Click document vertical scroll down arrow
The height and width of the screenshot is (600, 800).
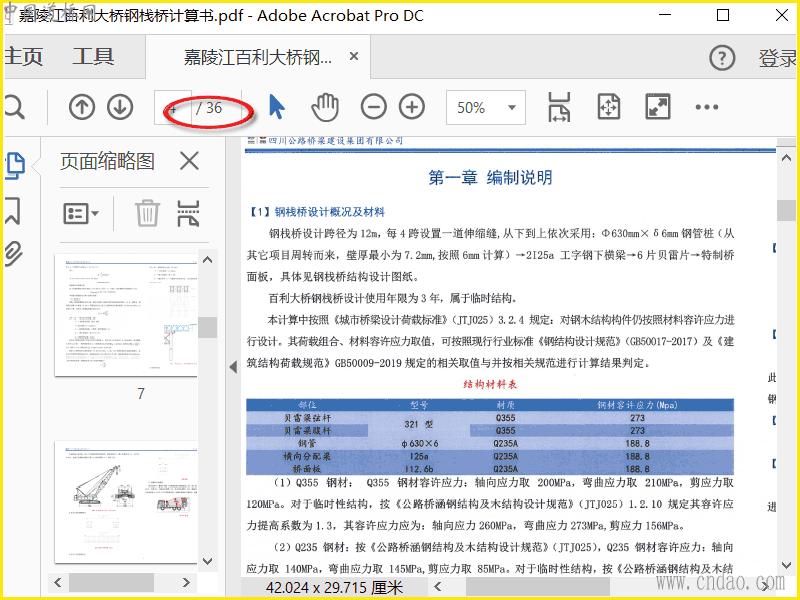pos(787,565)
